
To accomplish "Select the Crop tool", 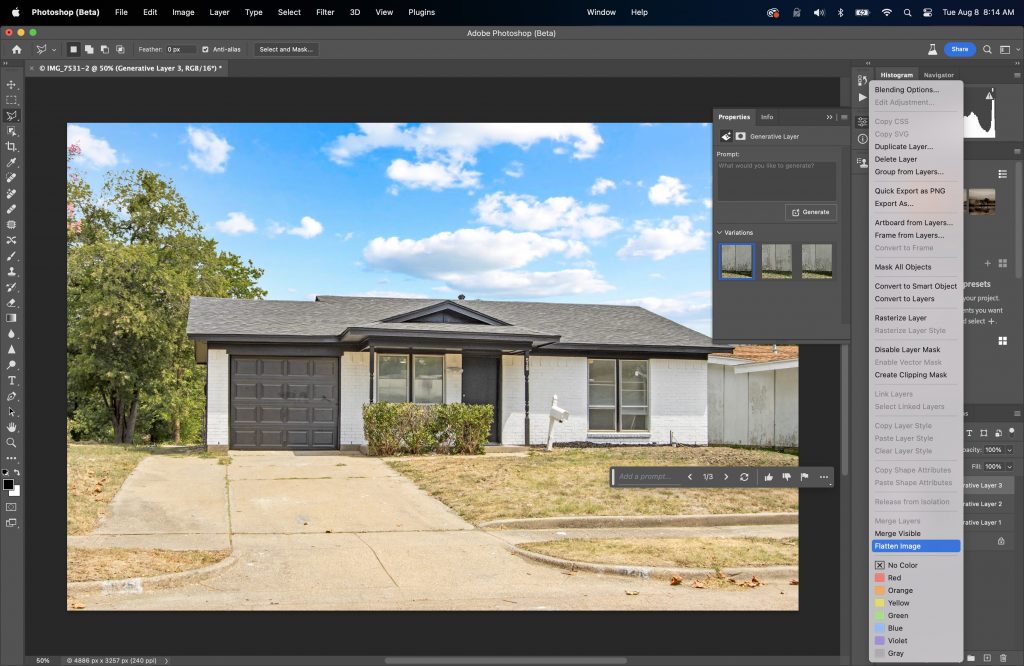I will coord(12,147).
